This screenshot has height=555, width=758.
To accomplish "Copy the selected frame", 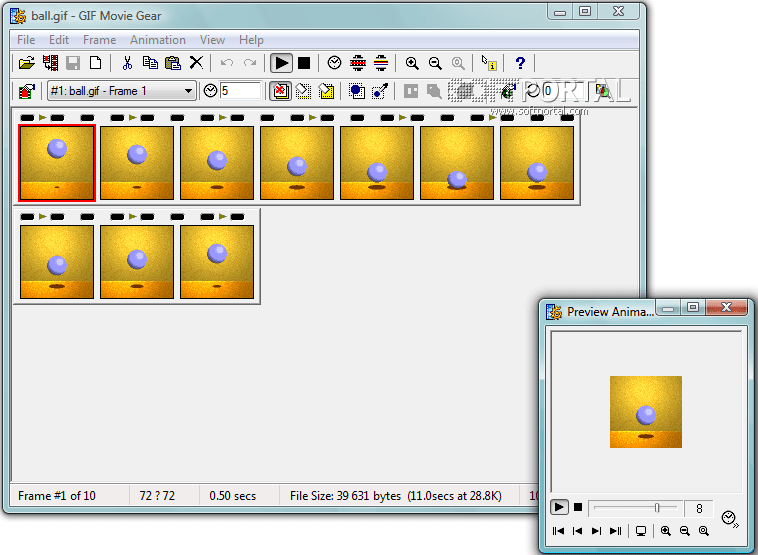I will (150, 63).
